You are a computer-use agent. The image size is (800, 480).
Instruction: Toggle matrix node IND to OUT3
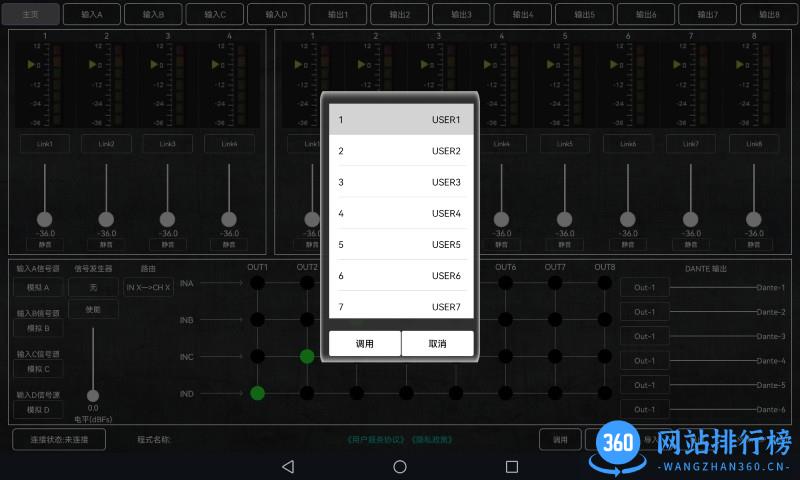[357, 393]
